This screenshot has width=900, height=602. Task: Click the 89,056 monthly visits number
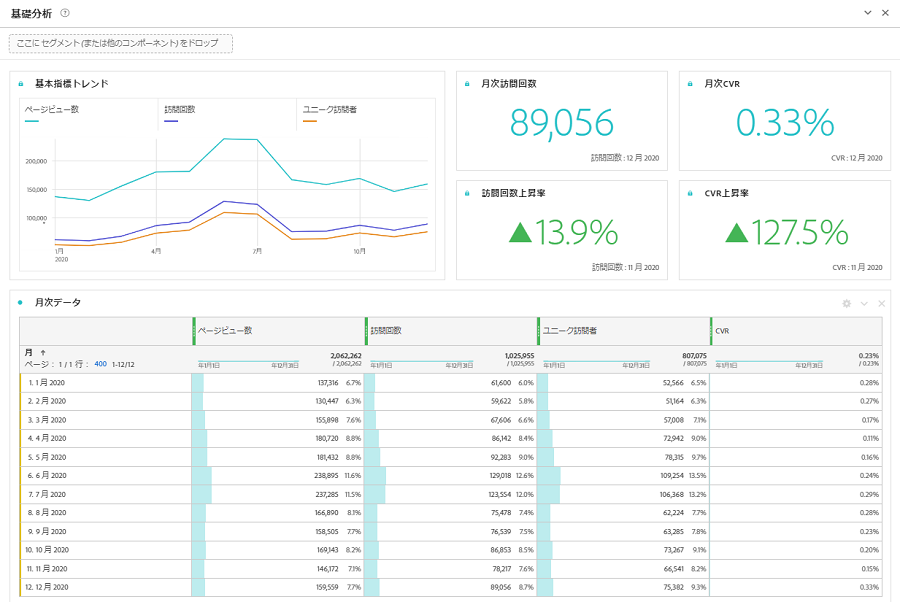[561, 123]
